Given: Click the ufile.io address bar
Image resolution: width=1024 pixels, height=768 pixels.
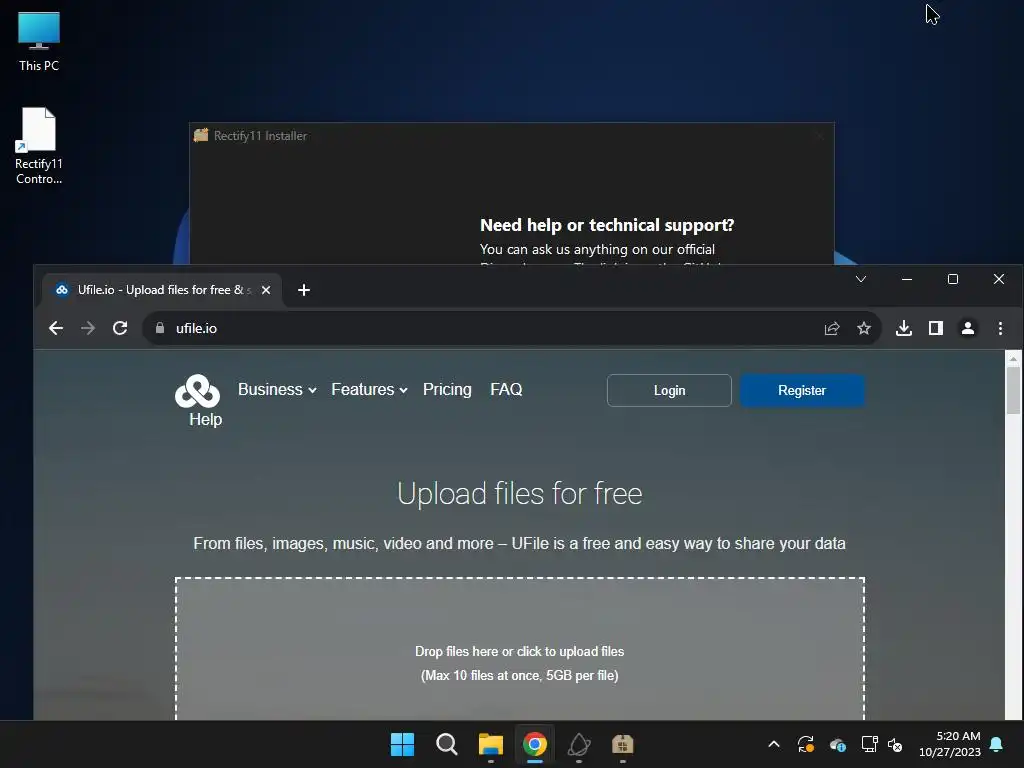Looking at the screenshot, I should (x=483, y=328).
